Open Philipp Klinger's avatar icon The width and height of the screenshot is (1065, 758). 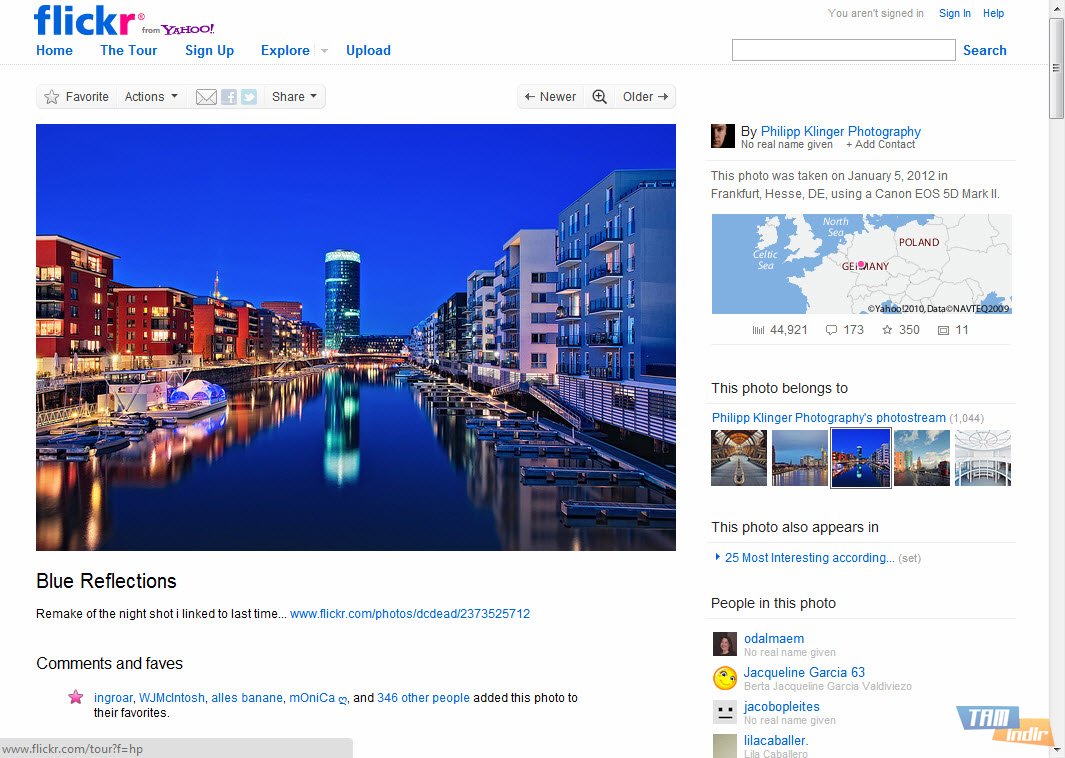[723, 136]
